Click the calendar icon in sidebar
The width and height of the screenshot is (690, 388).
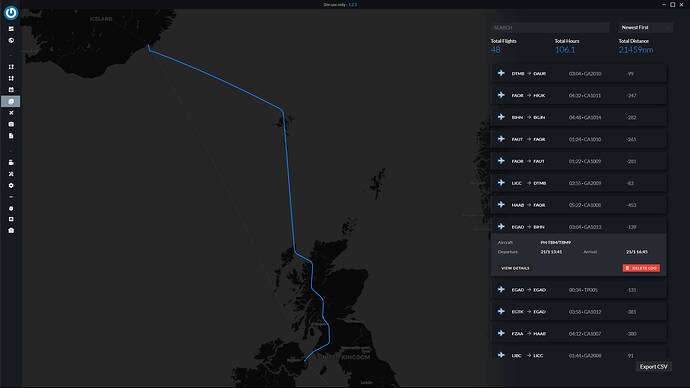(x=11, y=90)
